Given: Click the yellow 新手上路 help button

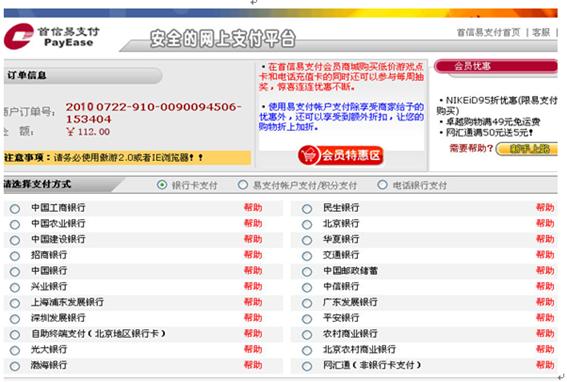Looking at the screenshot, I should pos(526,149).
